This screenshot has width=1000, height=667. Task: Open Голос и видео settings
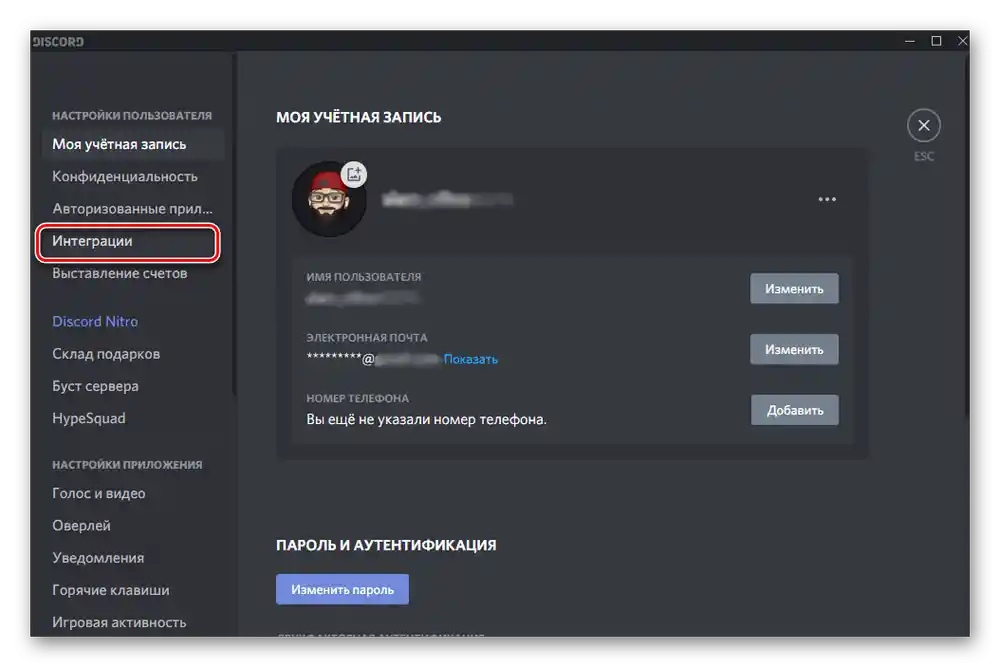[x=133, y=494]
